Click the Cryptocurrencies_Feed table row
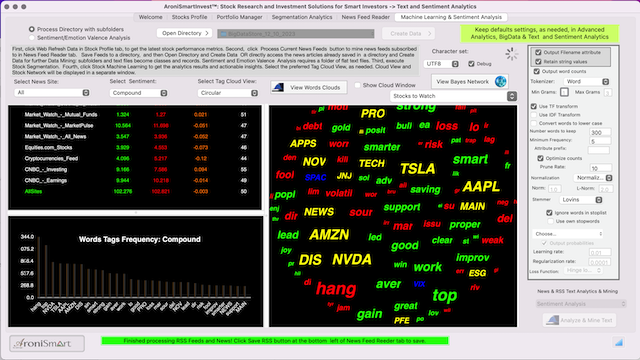The height and width of the screenshot is (360, 640). [135, 158]
